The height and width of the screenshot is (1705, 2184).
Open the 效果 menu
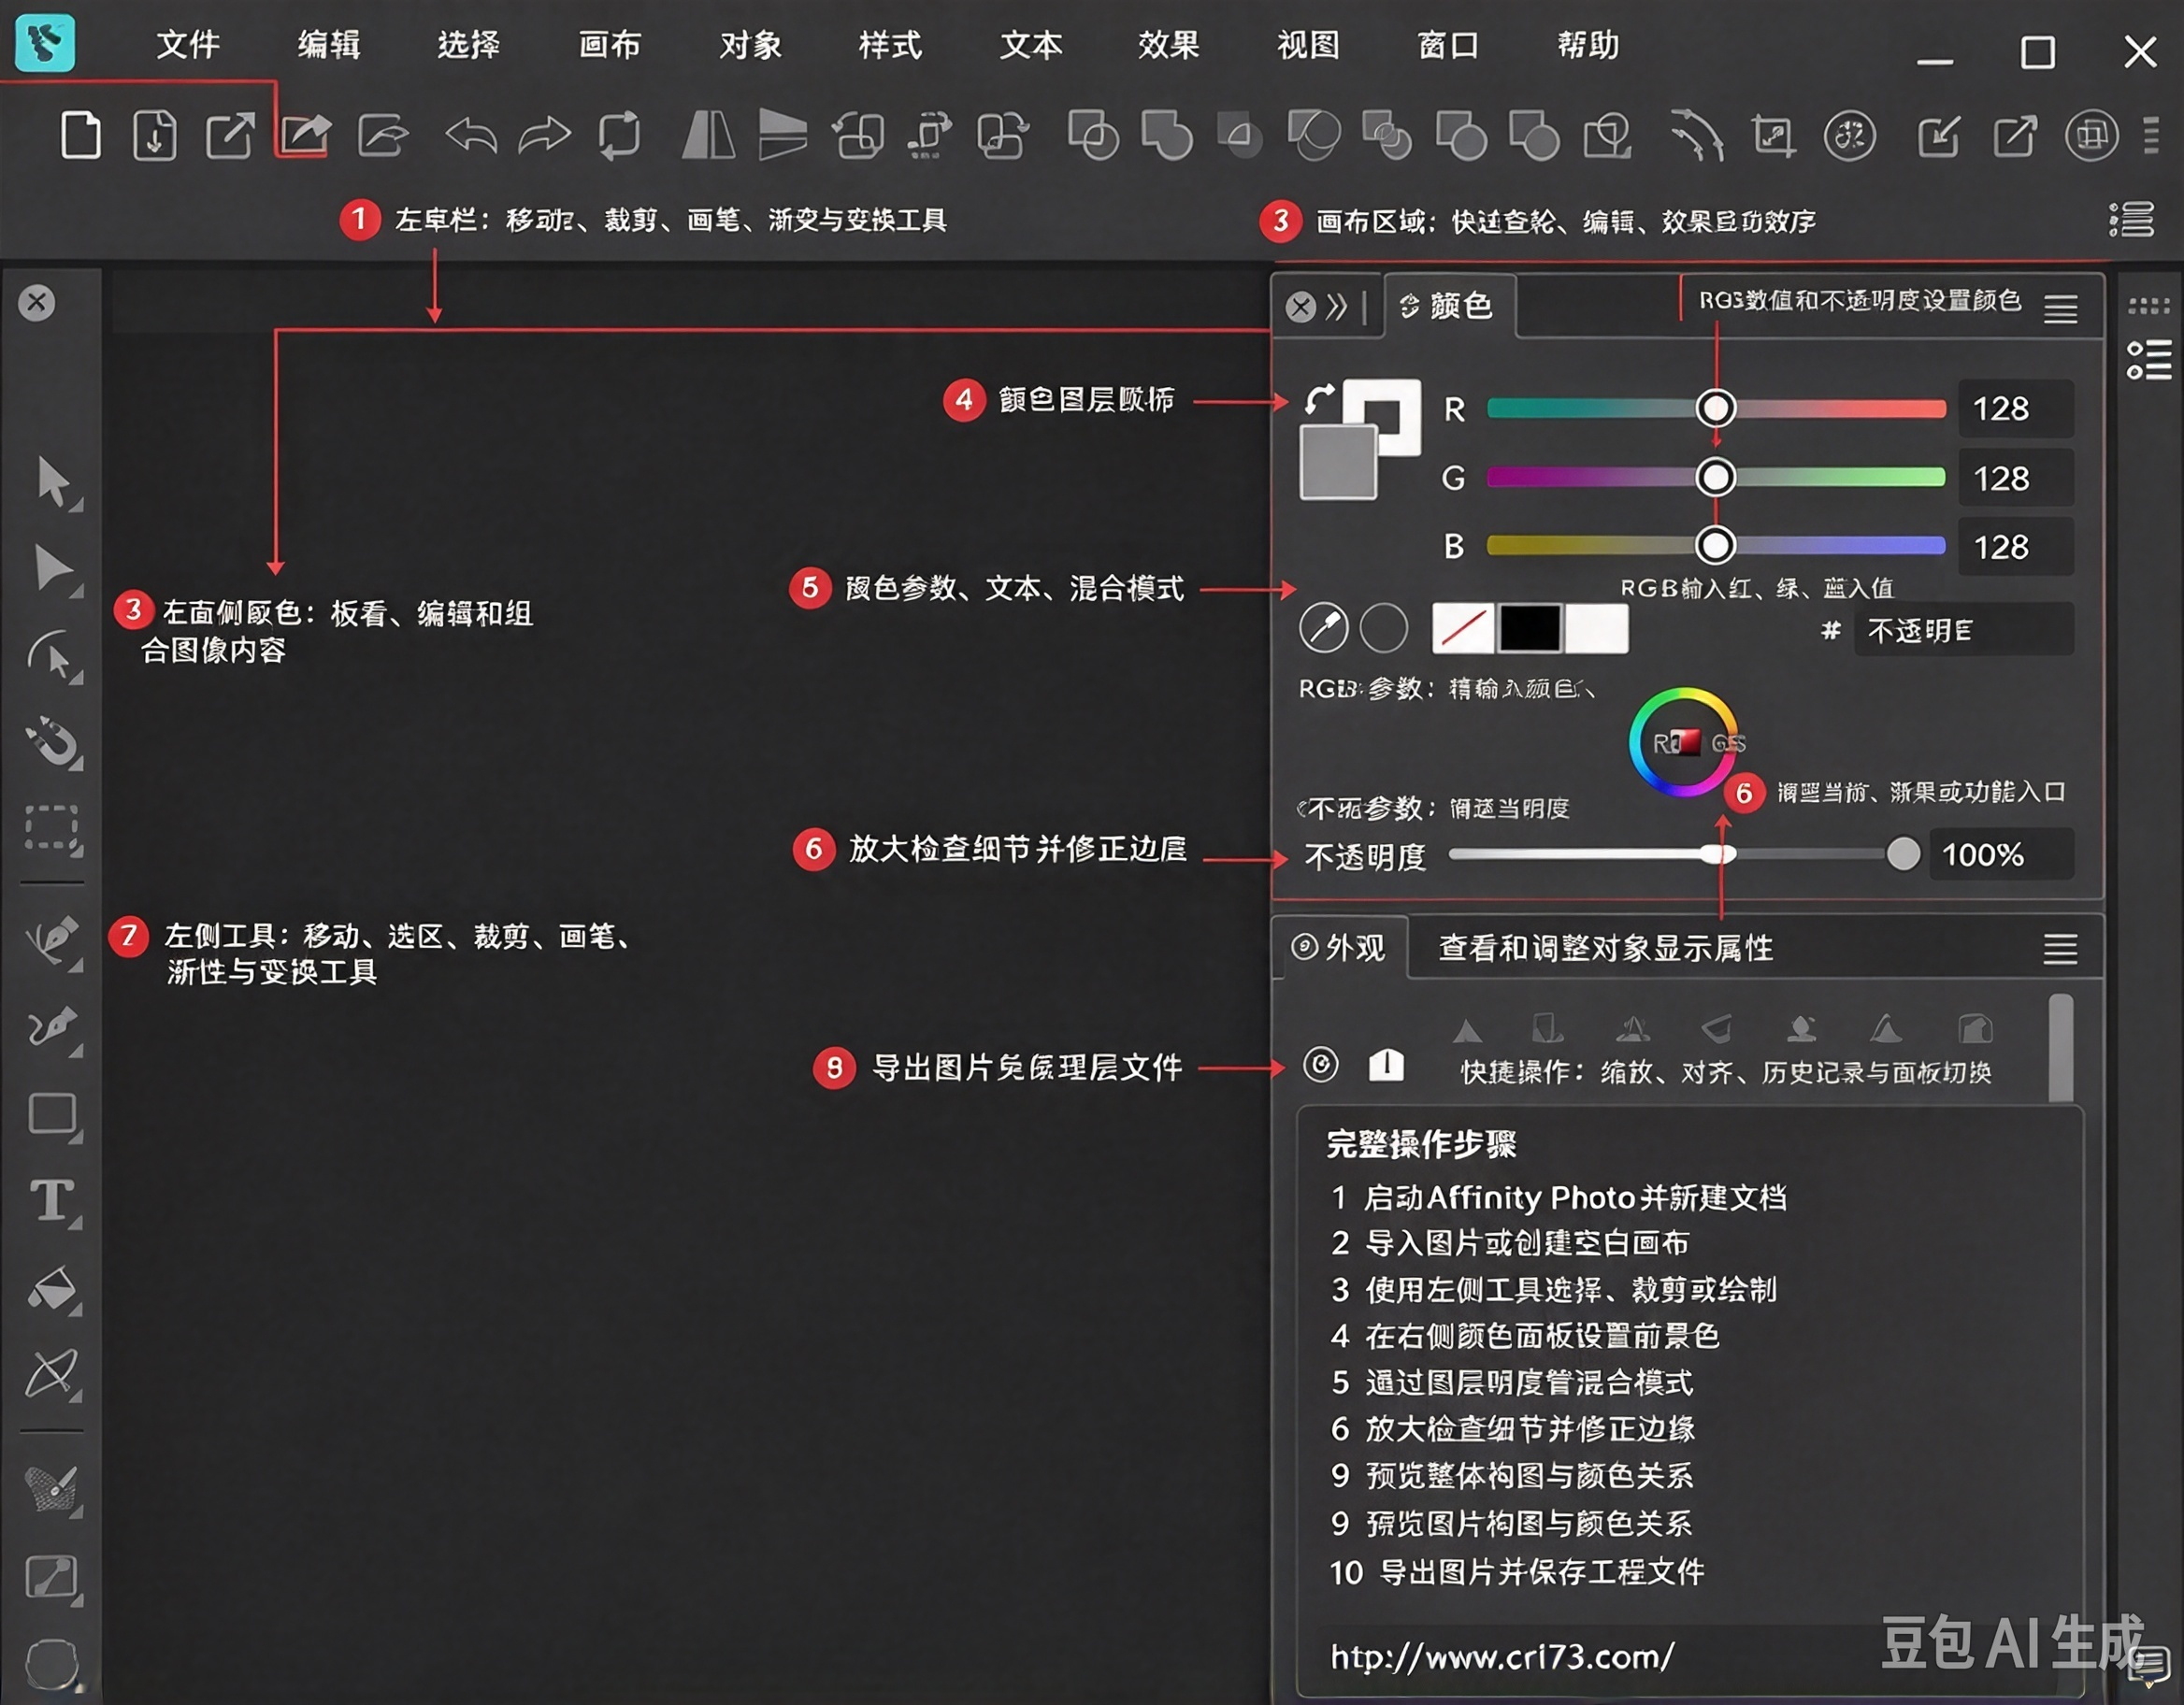1169,45
